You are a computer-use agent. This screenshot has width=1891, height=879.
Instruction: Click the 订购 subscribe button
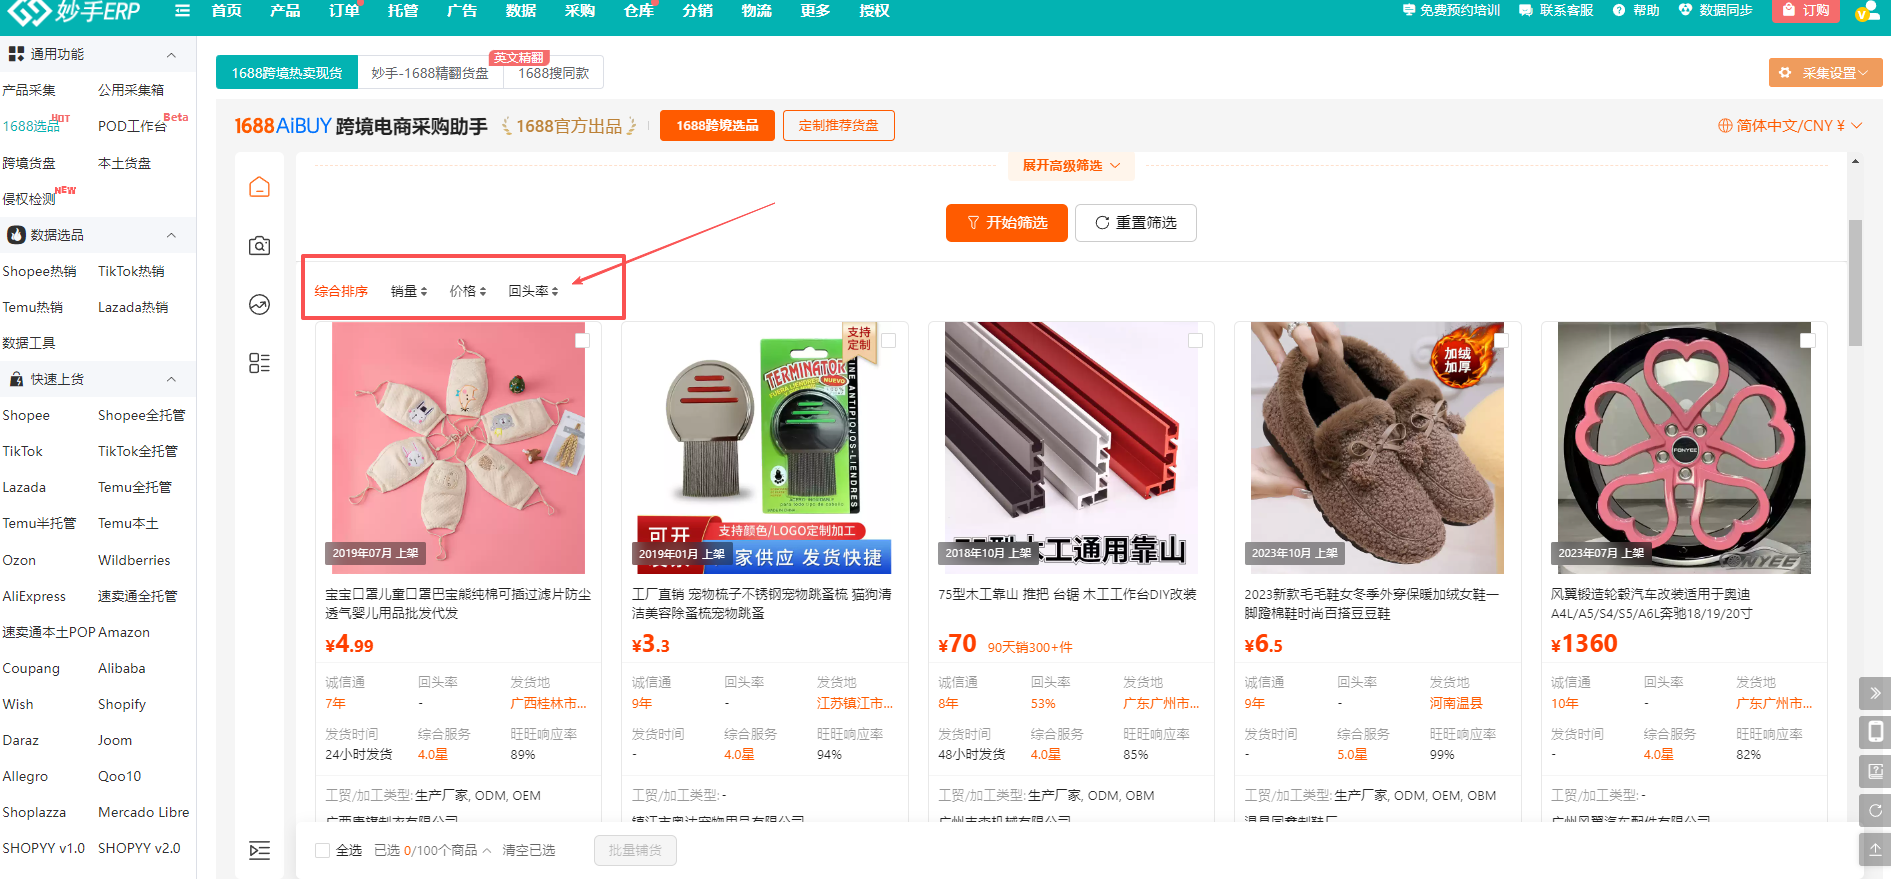point(1806,10)
